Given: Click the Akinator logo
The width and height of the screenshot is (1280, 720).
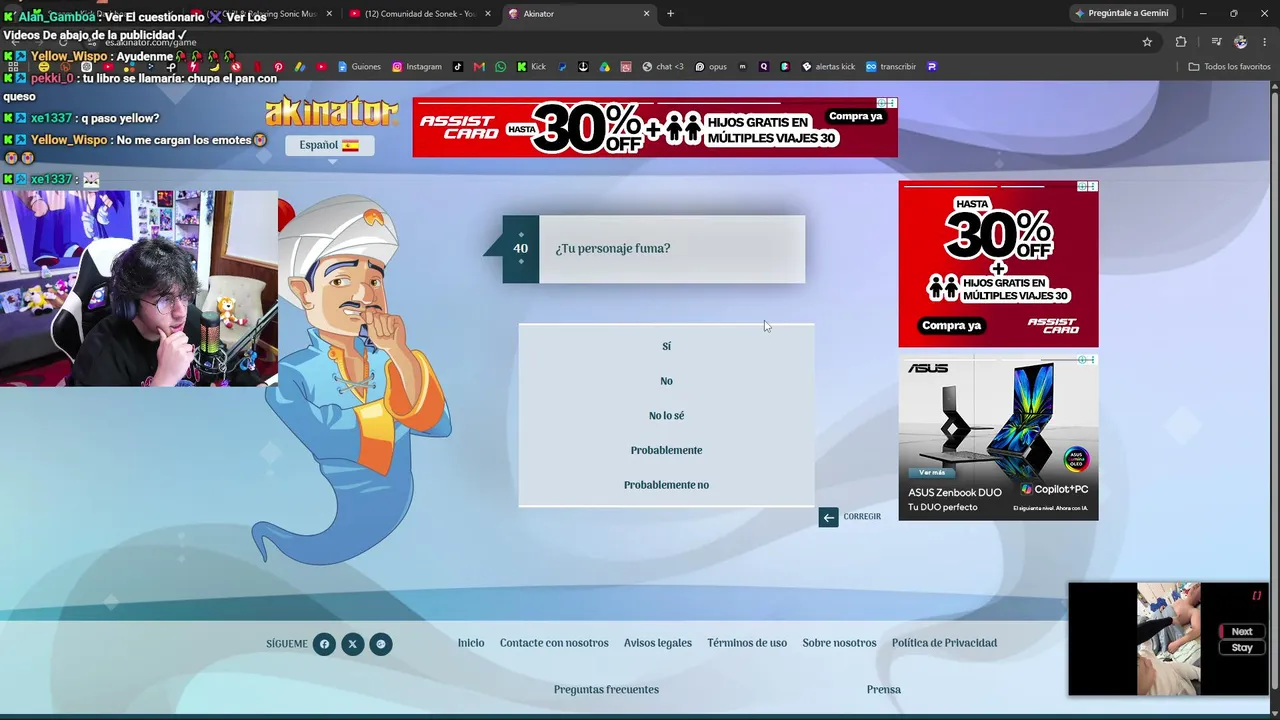Looking at the screenshot, I should pyautogui.click(x=332, y=112).
